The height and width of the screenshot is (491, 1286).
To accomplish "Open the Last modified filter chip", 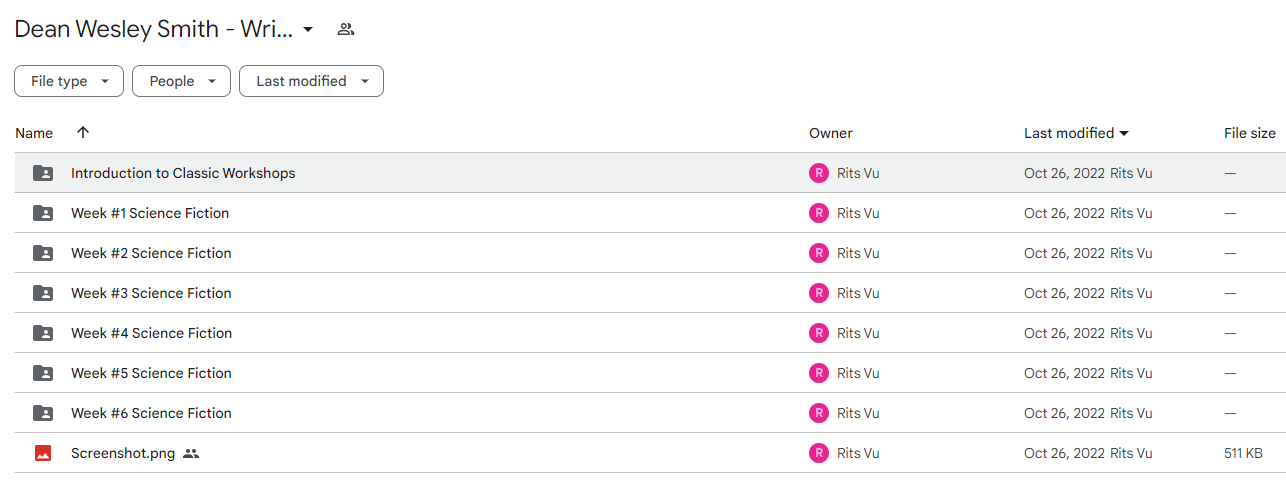I will (311, 81).
